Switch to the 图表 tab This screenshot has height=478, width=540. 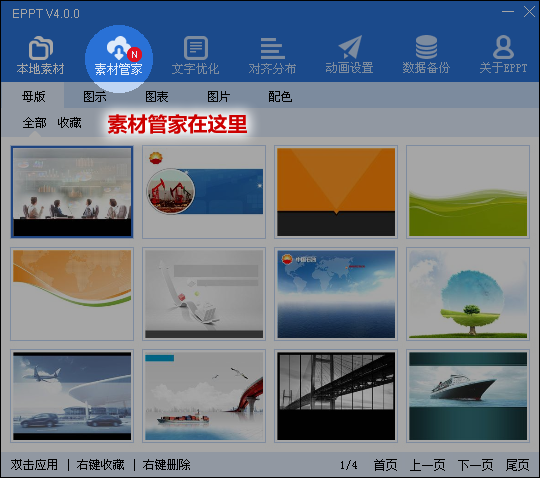[157, 96]
